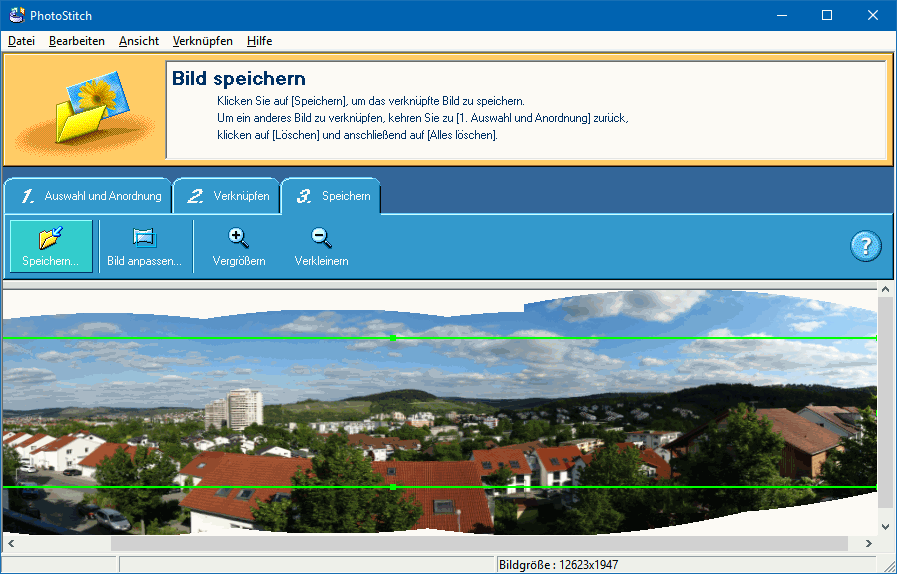Zoom out with the Verkleinern magnifier
Screen dimensions: 897x574
point(321,246)
